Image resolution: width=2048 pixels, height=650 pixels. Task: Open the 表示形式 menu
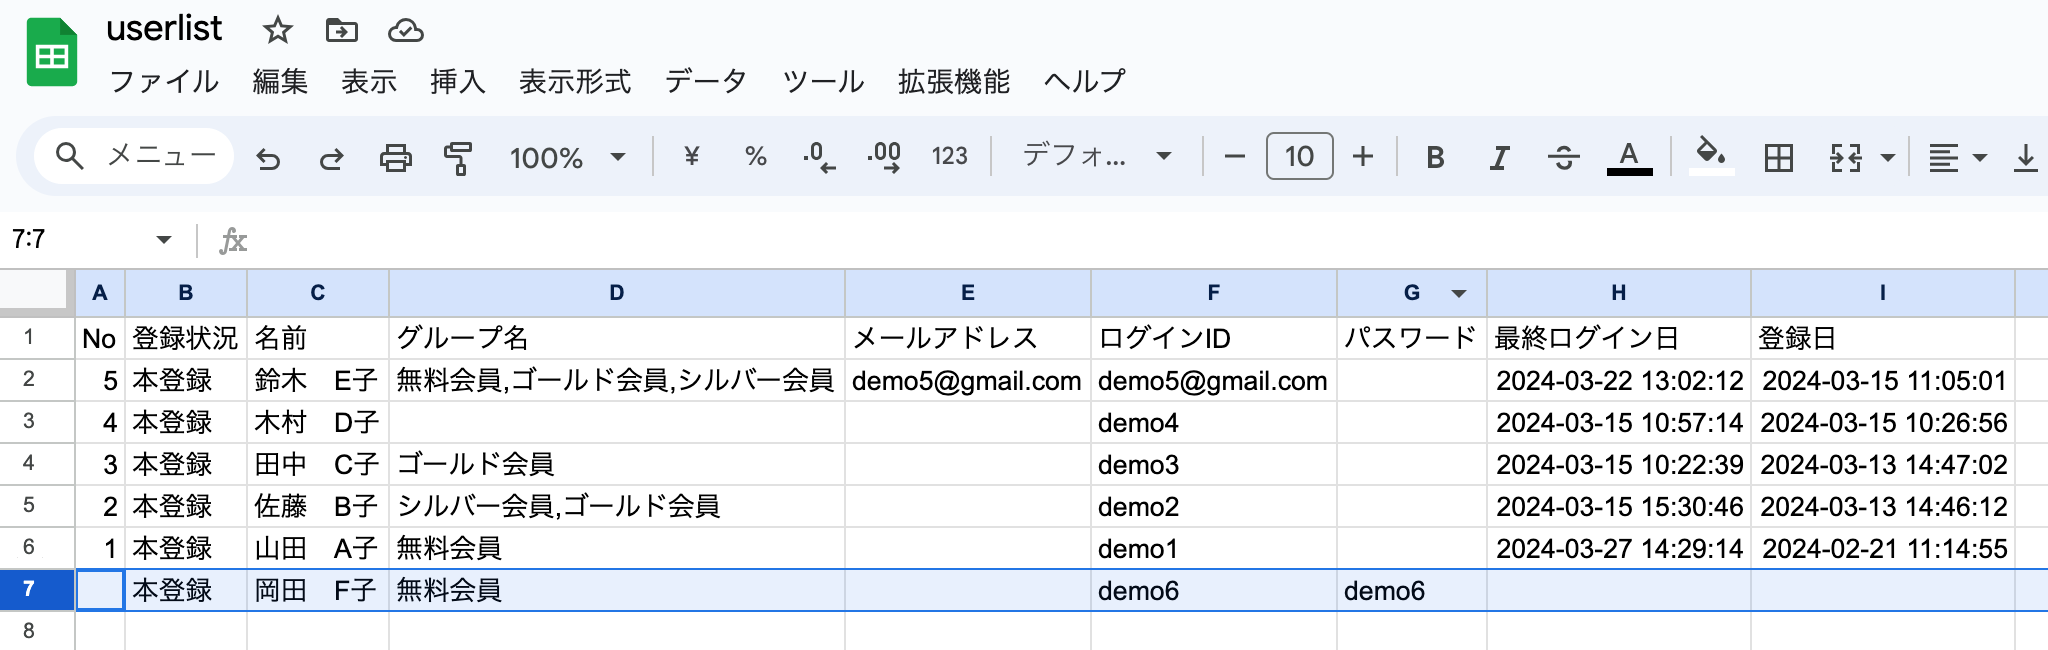pyautogui.click(x=575, y=82)
